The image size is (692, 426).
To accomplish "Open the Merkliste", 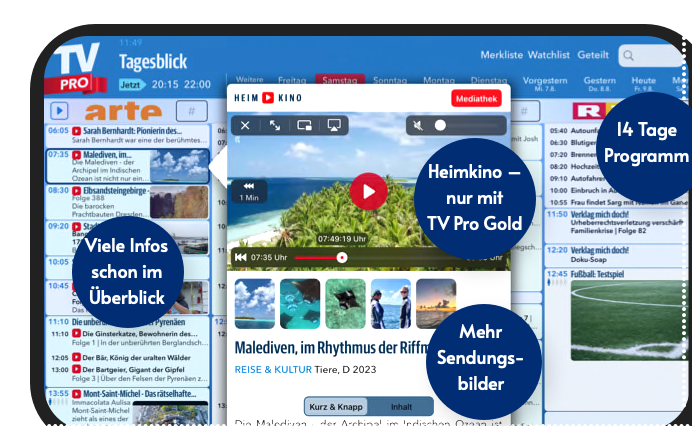I will [x=501, y=55].
